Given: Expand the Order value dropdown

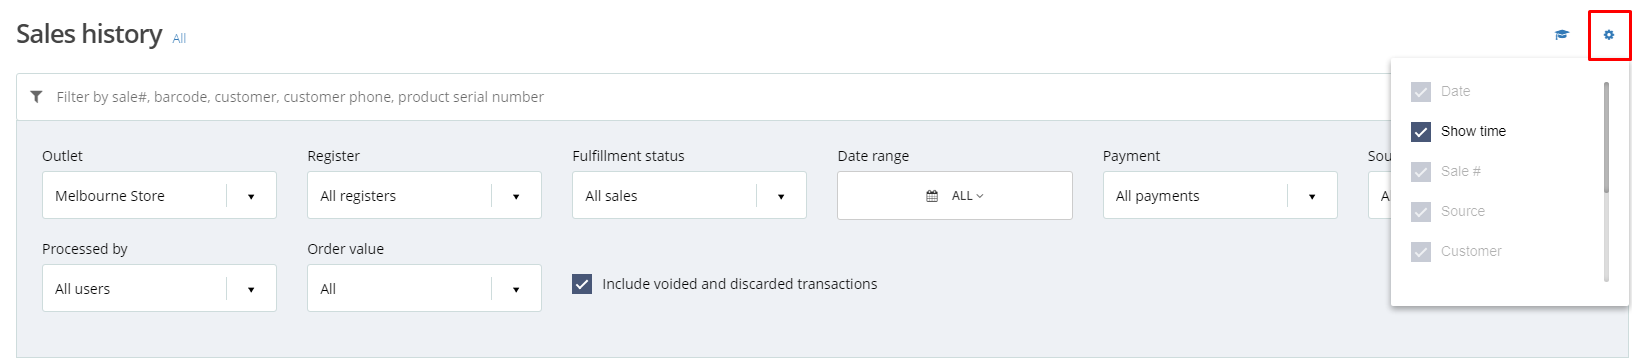Looking at the screenshot, I should point(424,288).
